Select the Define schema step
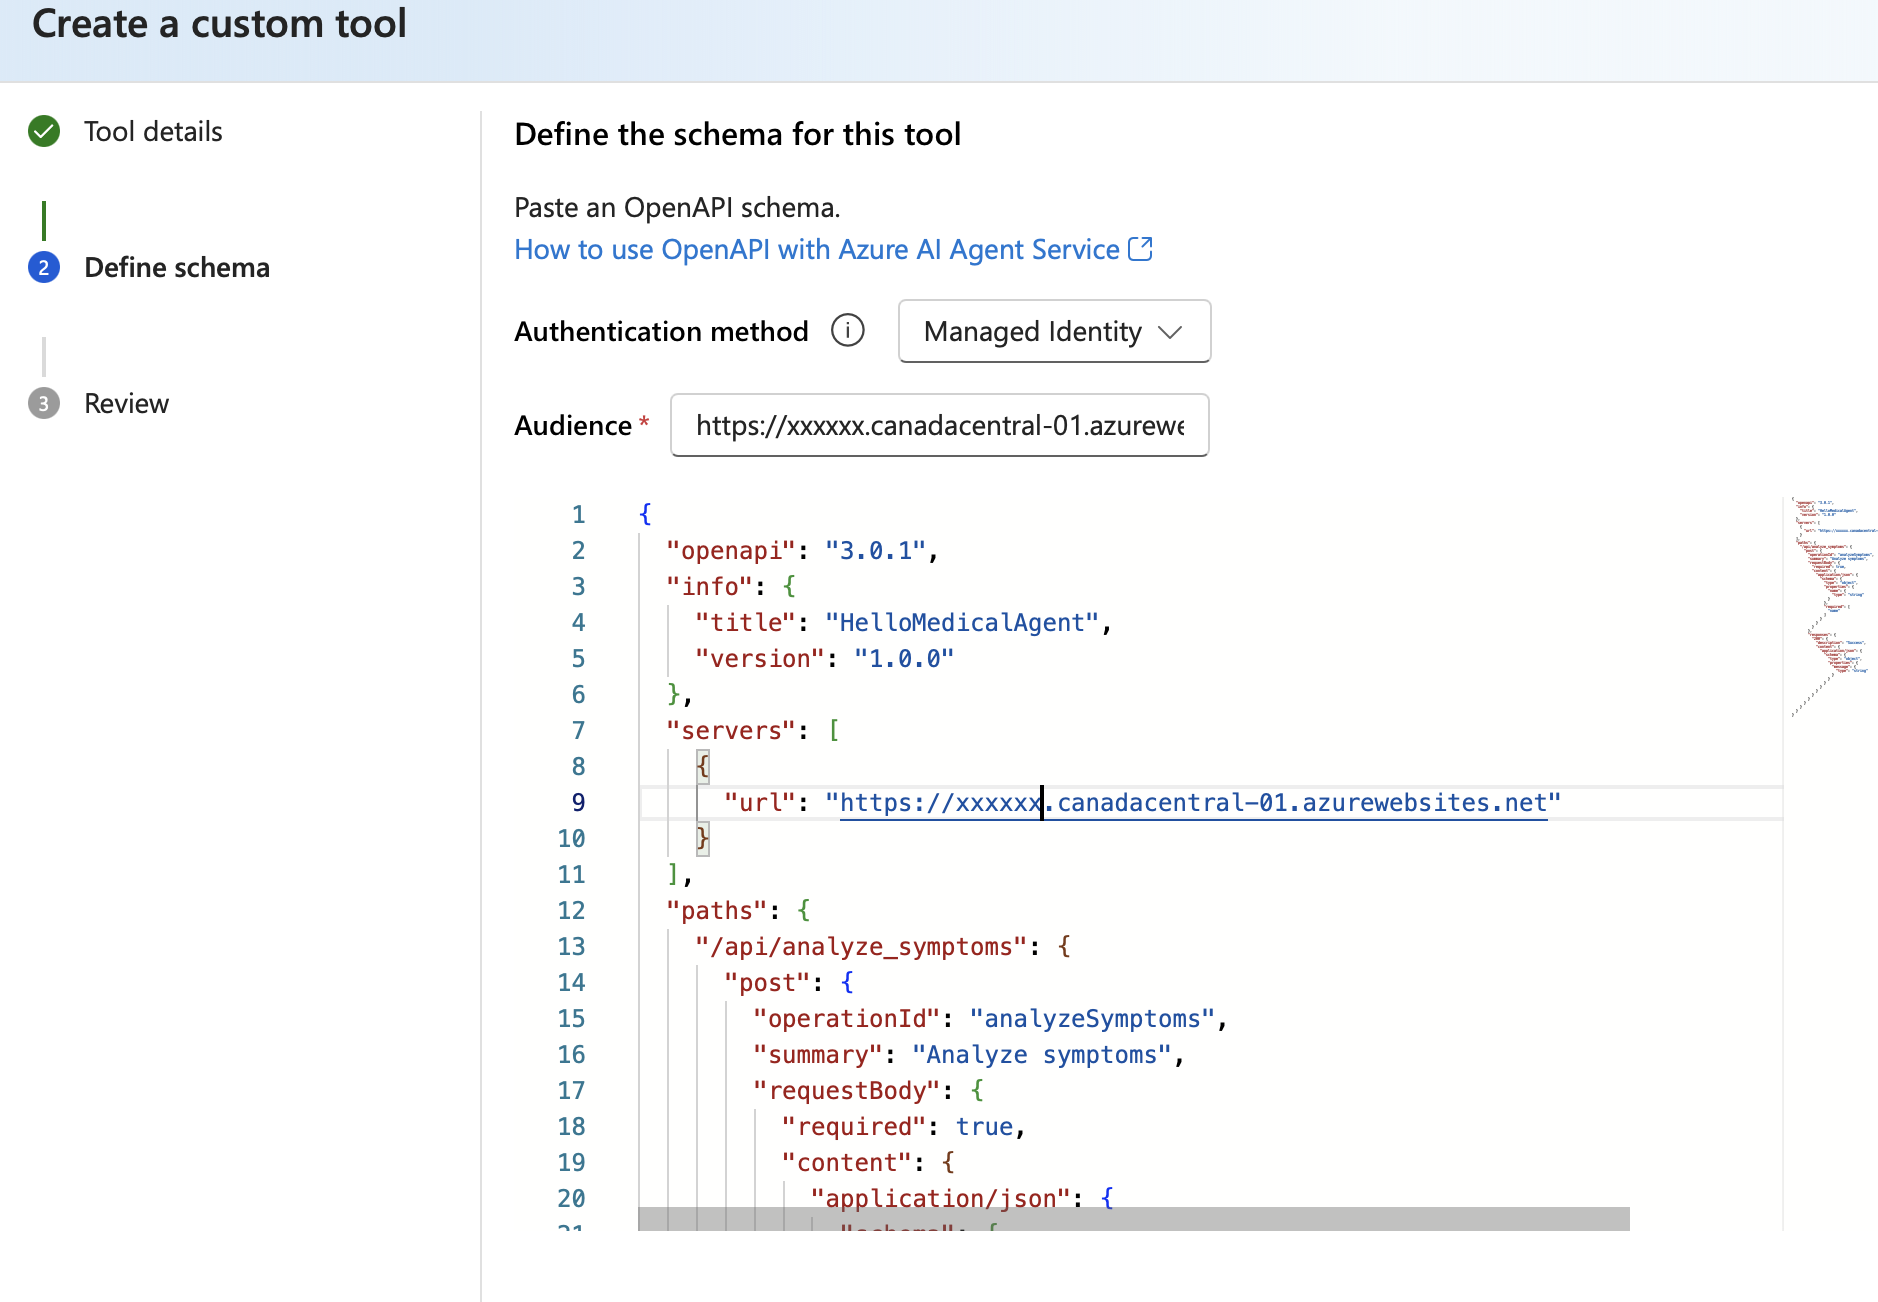Screen dimensions: 1878x1302 click(177, 267)
